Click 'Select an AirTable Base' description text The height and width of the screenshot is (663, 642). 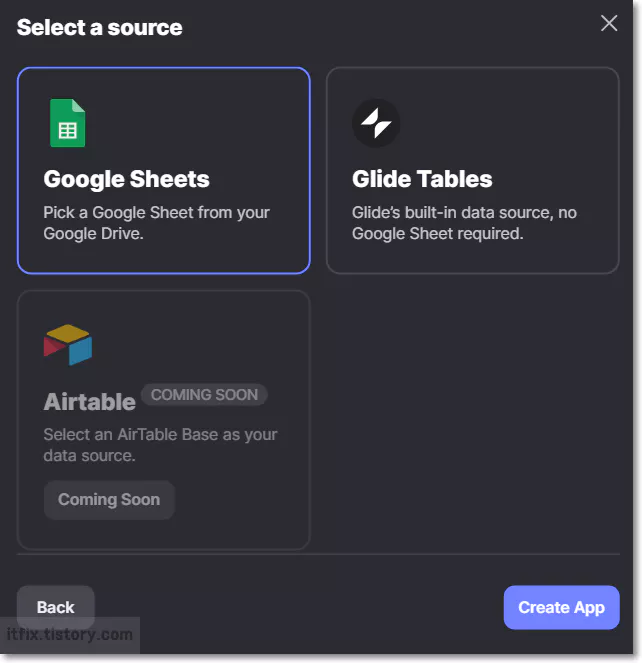160,445
